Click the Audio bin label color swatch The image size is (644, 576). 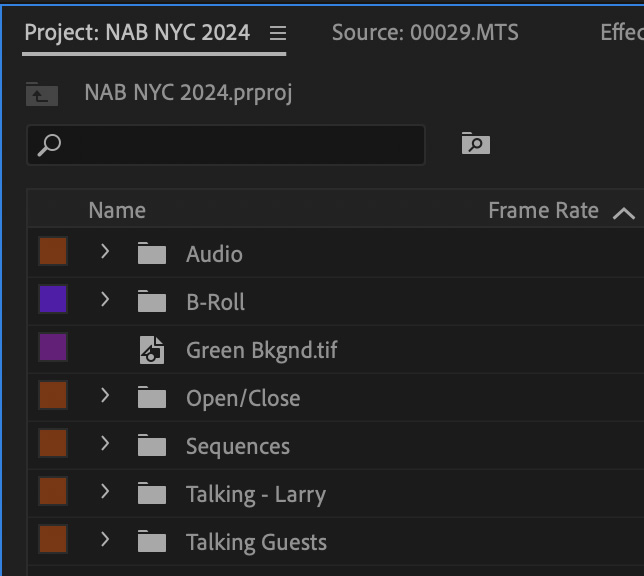tap(53, 251)
